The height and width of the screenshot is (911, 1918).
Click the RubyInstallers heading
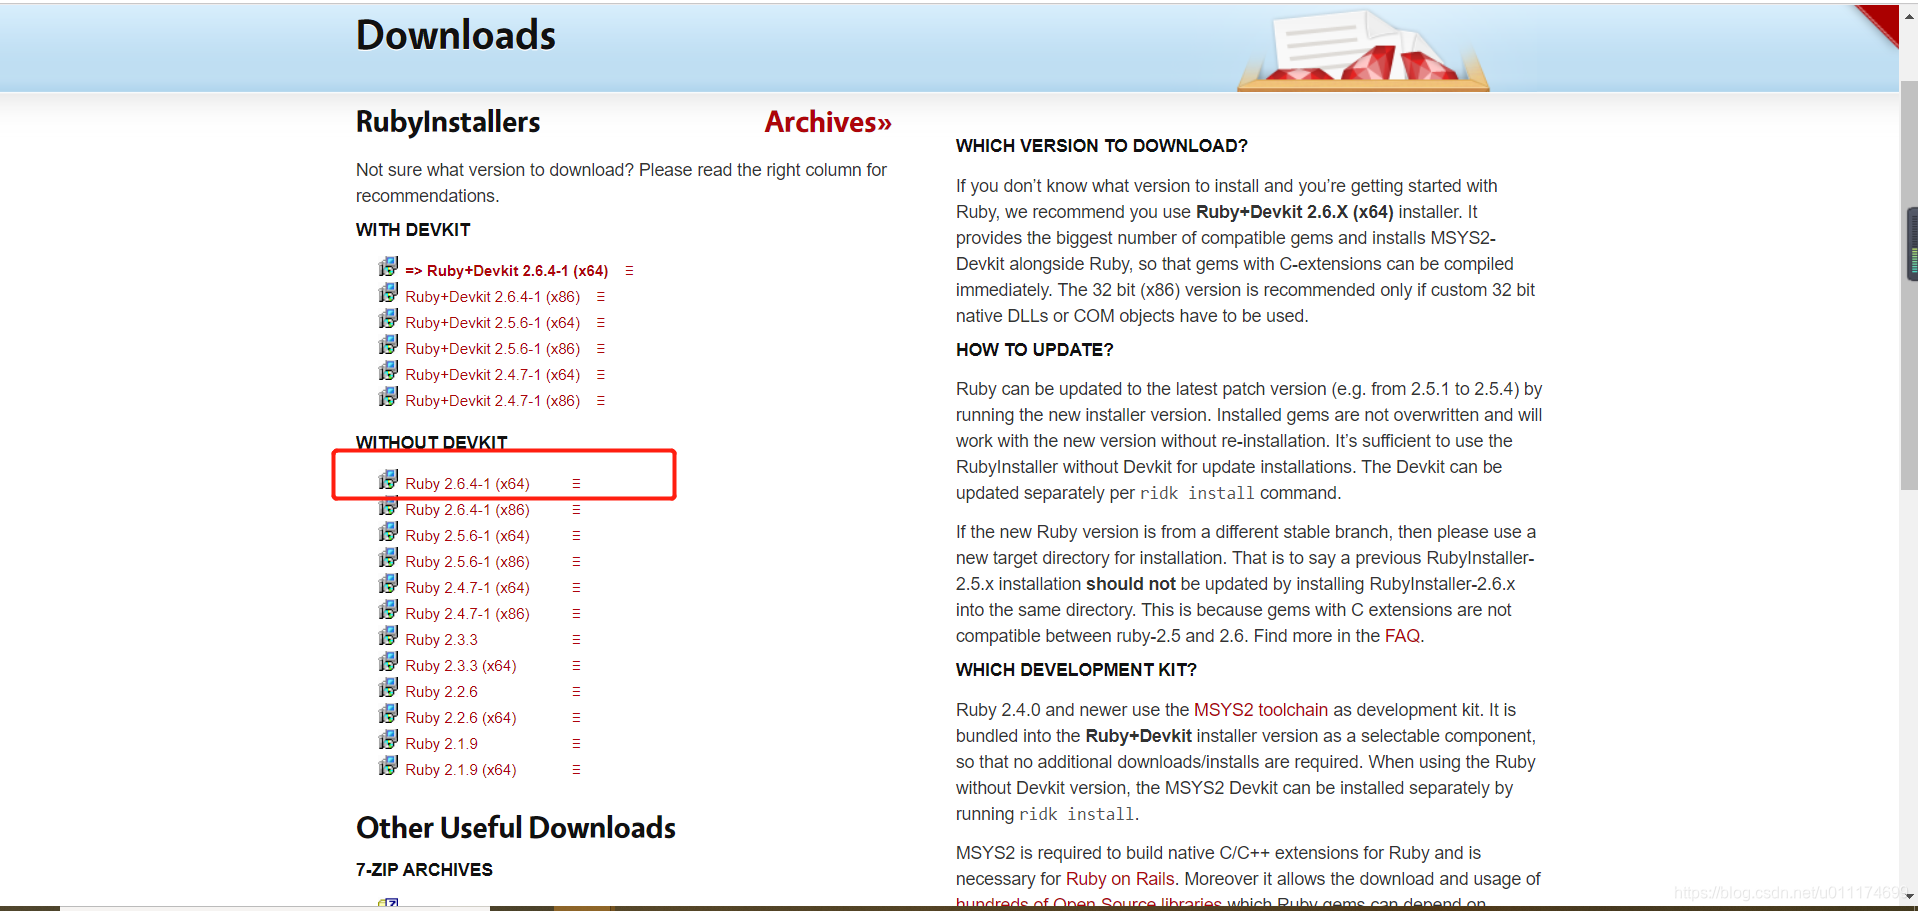448,122
